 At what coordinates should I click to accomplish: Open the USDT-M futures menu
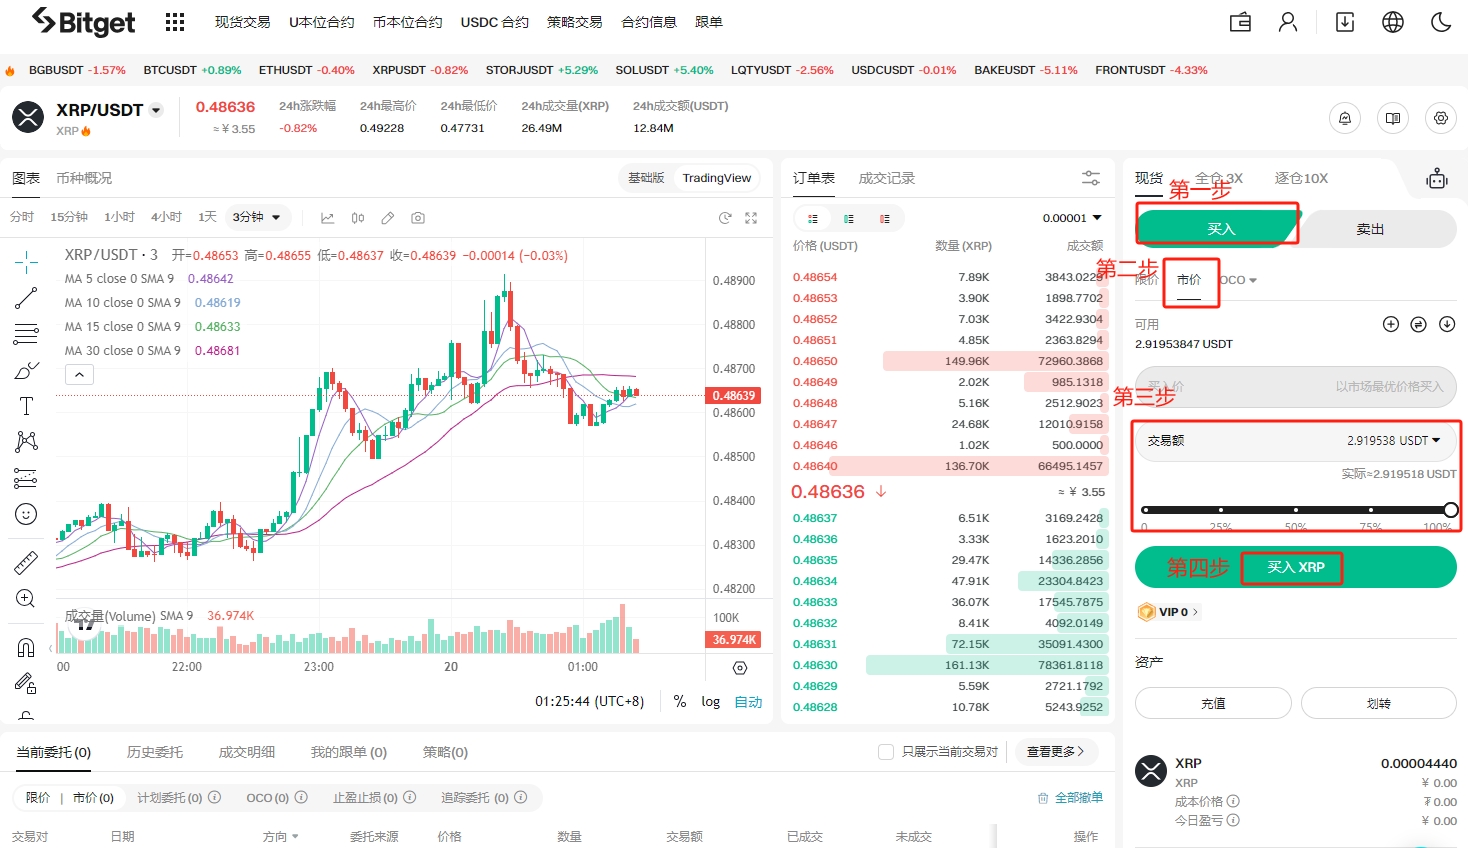coord(322,22)
